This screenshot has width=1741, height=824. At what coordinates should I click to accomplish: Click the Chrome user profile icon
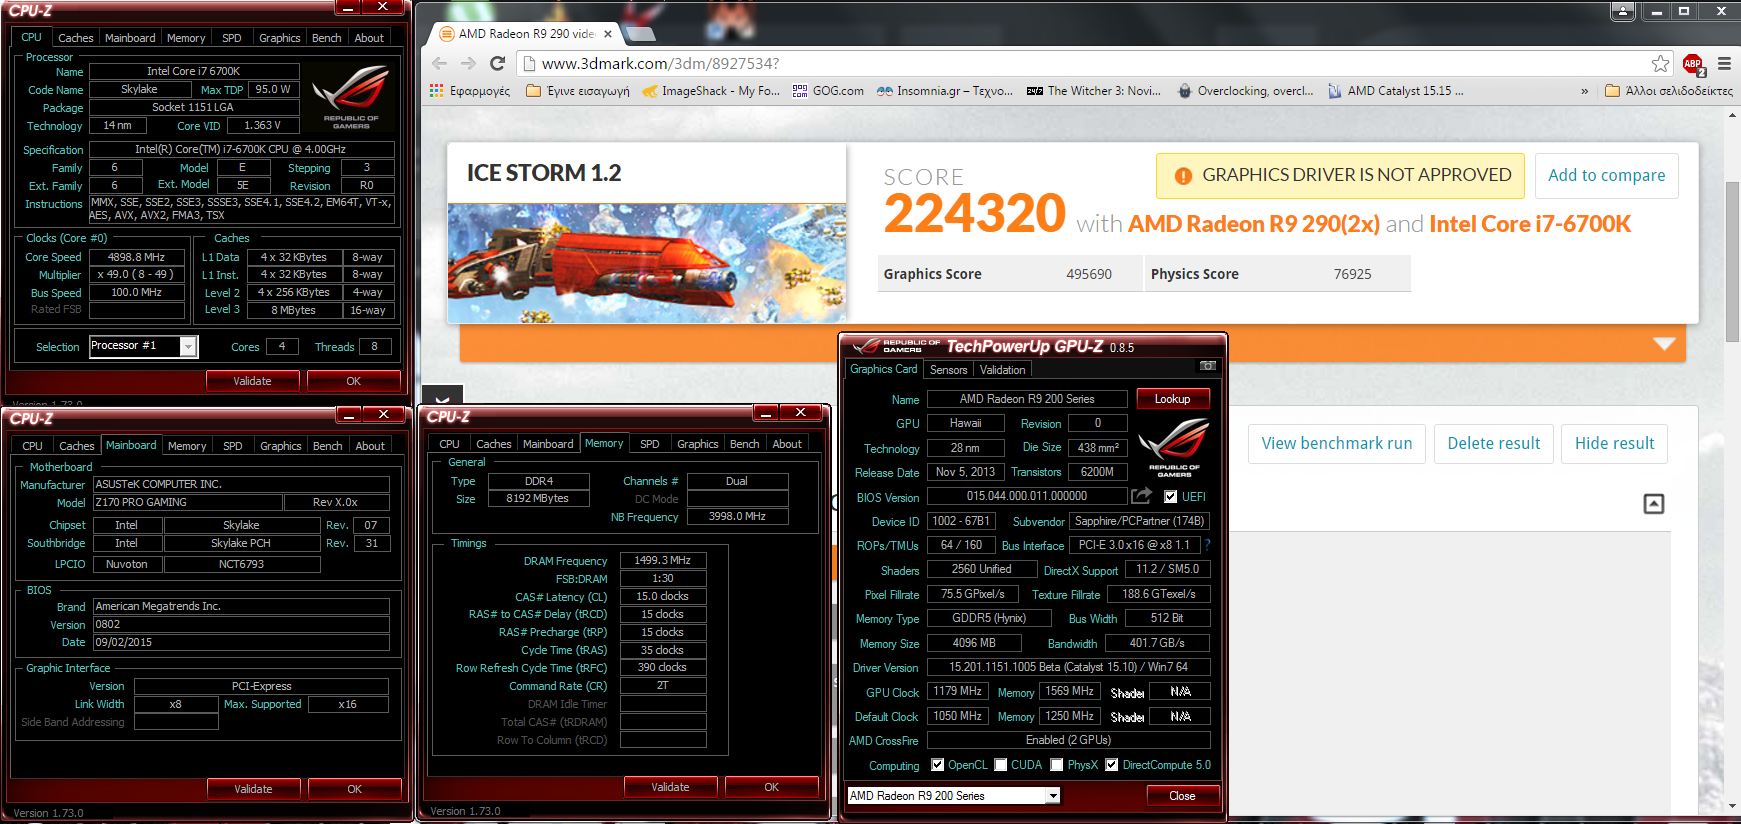1623,11
